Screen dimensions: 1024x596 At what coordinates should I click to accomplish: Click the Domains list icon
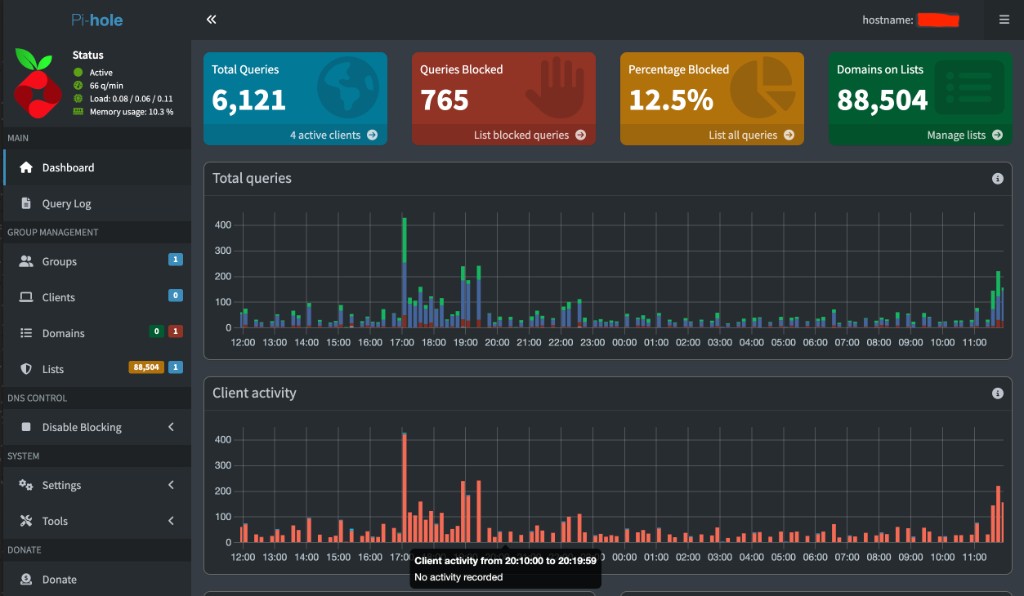[26, 333]
